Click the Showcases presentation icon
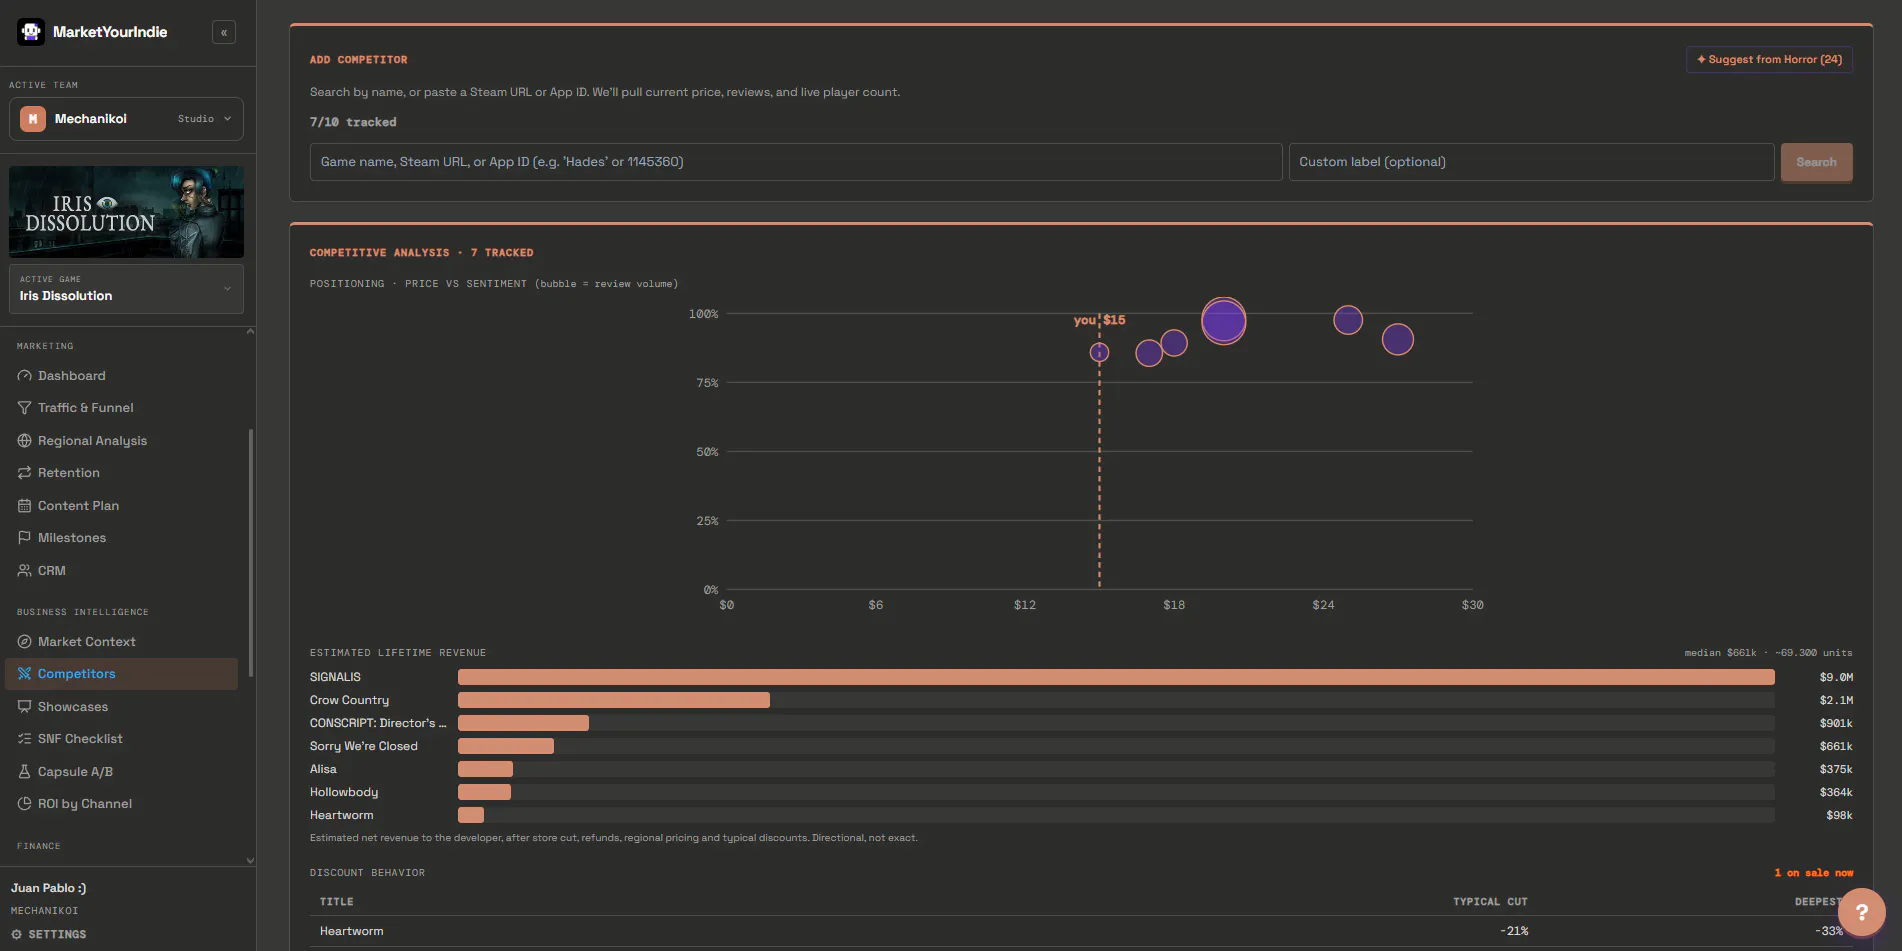 pos(25,707)
